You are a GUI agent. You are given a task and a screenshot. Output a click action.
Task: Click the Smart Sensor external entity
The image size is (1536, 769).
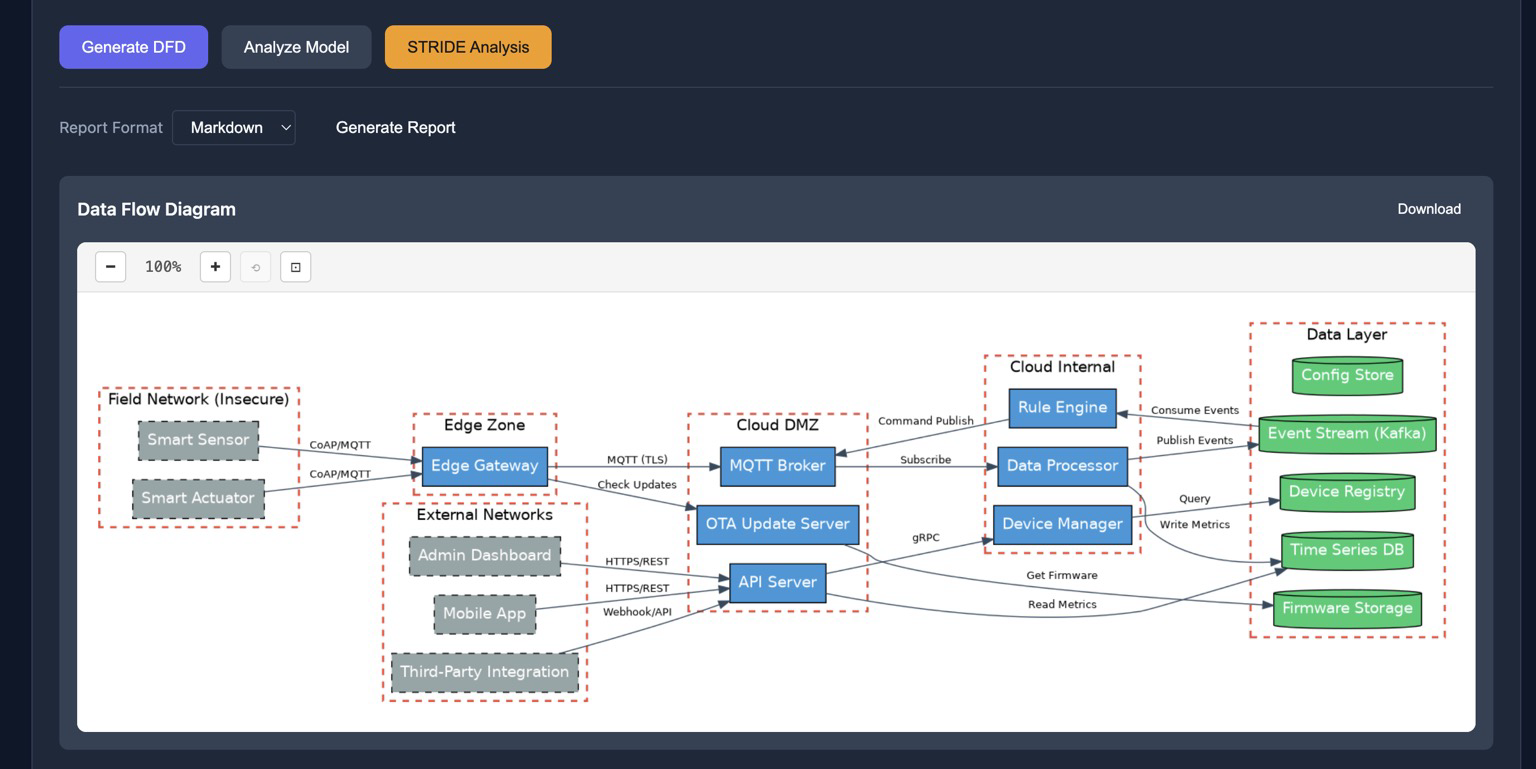(198, 440)
